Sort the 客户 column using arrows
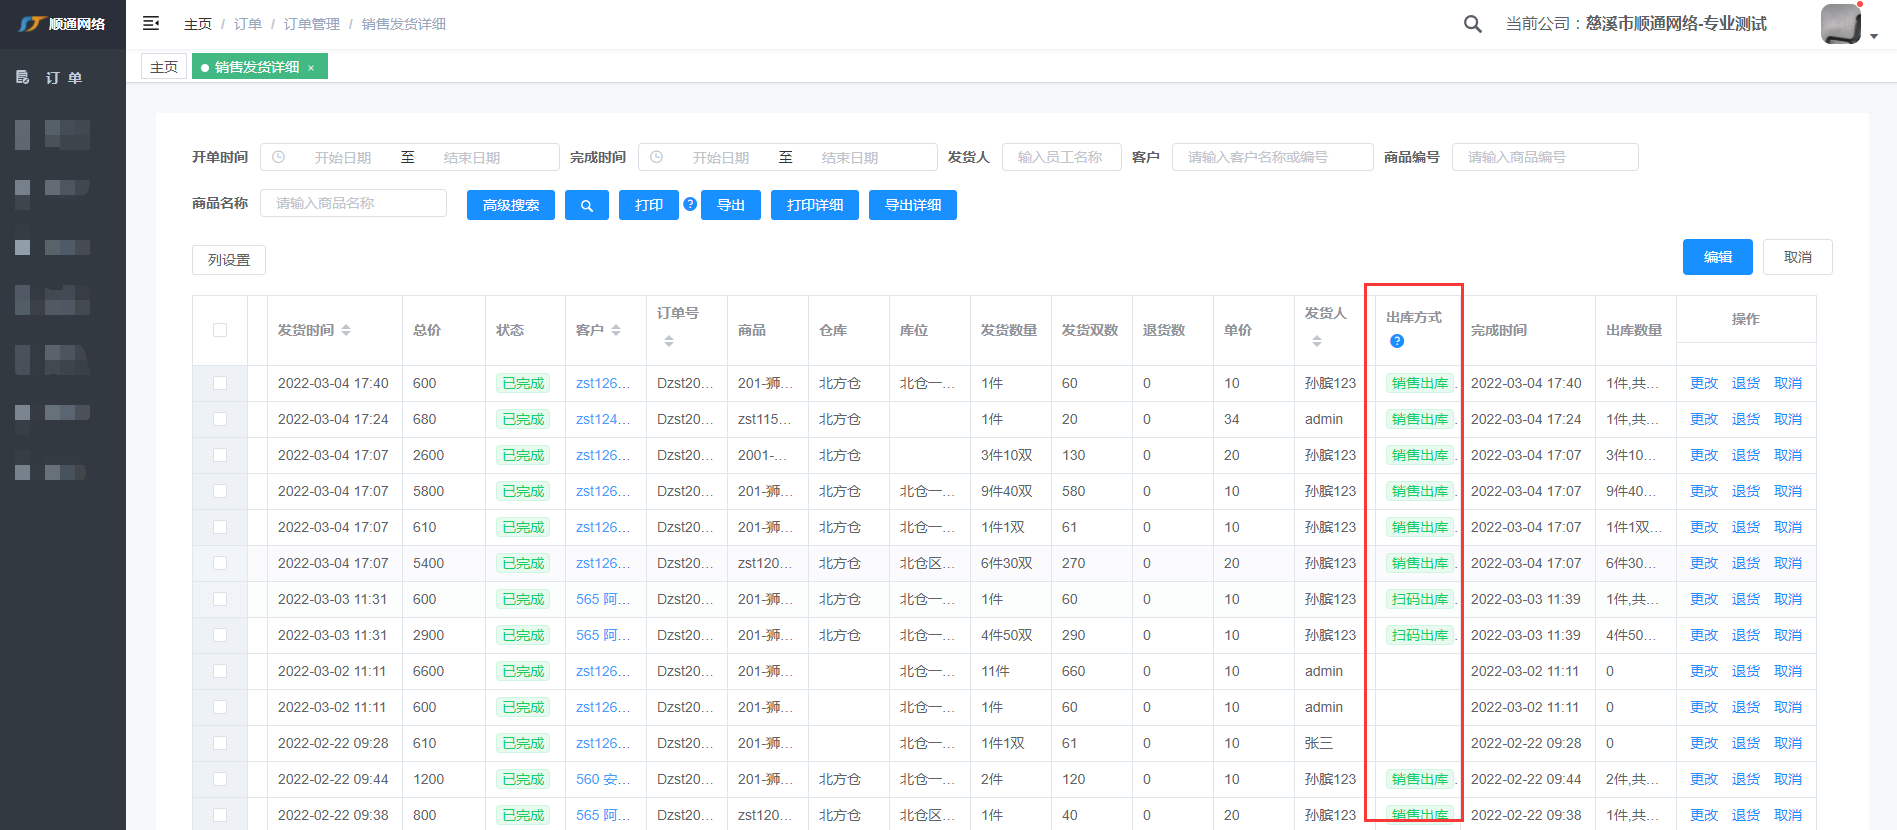 pos(616,330)
